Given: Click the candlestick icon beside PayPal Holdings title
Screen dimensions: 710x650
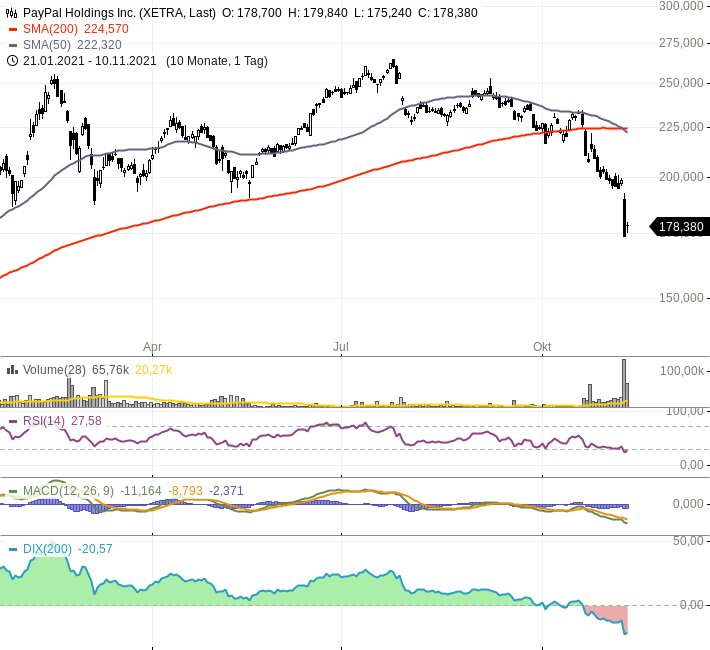Looking at the screenshot, I should coord(11,13).
